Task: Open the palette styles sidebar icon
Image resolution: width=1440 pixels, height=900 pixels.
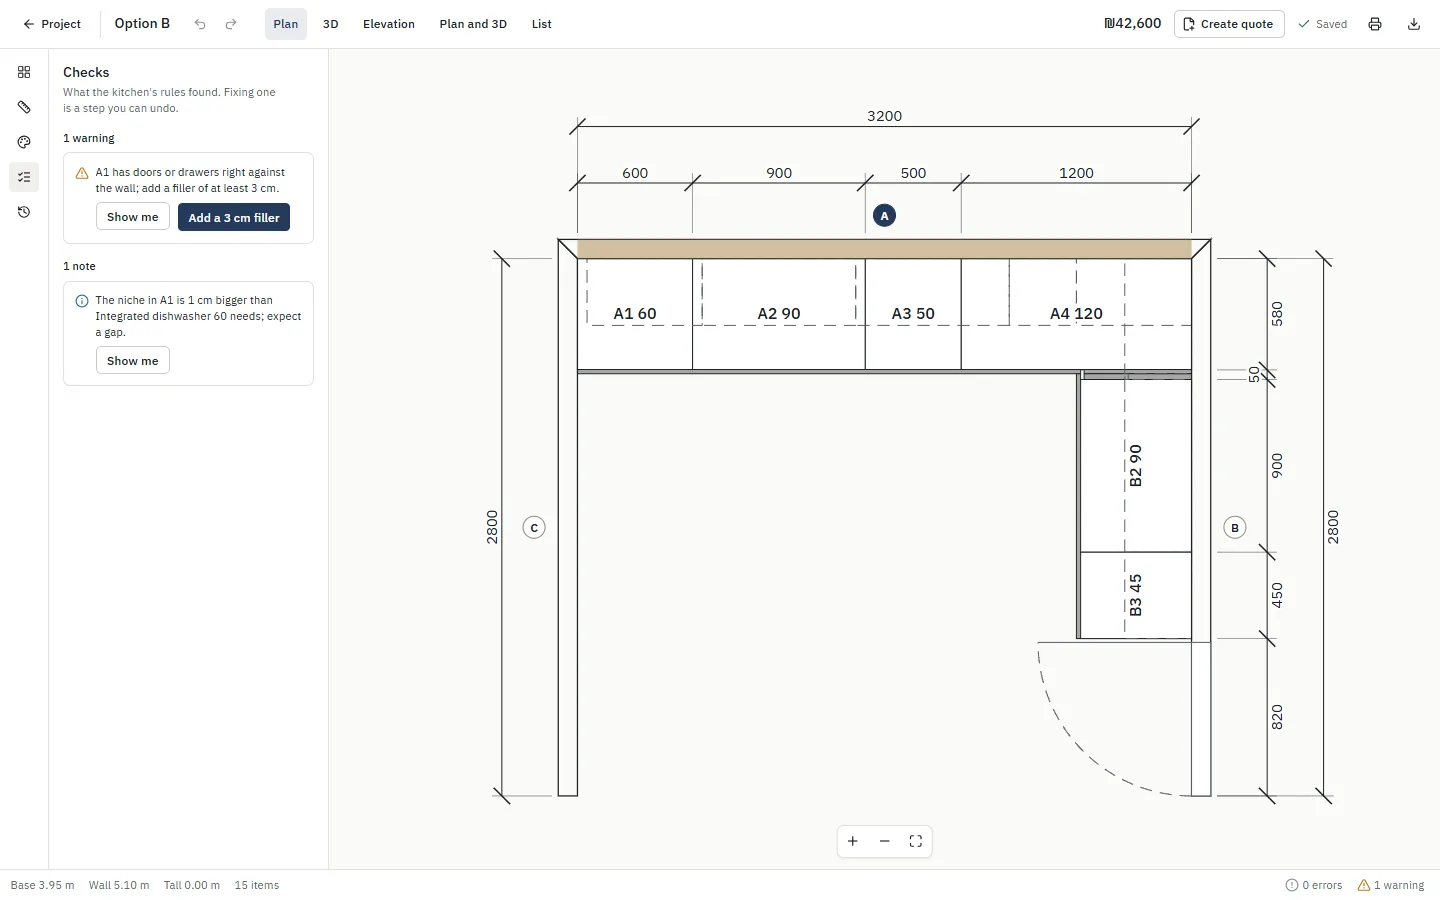Action: [x=24, y=142]
